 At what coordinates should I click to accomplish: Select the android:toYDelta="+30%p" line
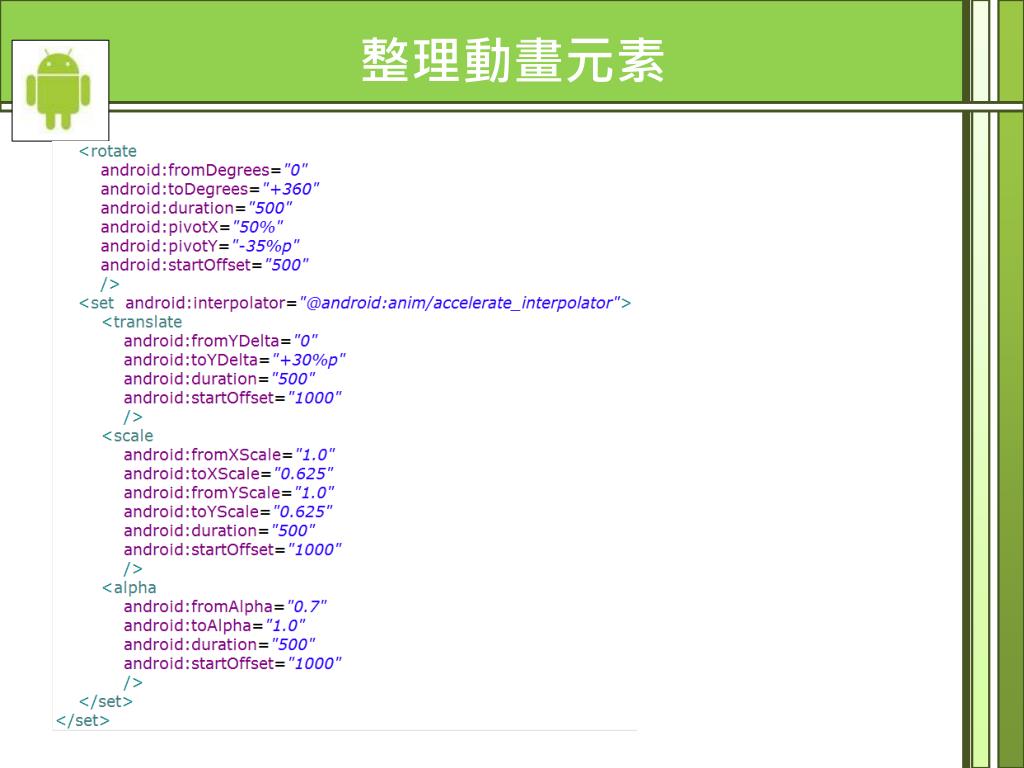(234, 360)
